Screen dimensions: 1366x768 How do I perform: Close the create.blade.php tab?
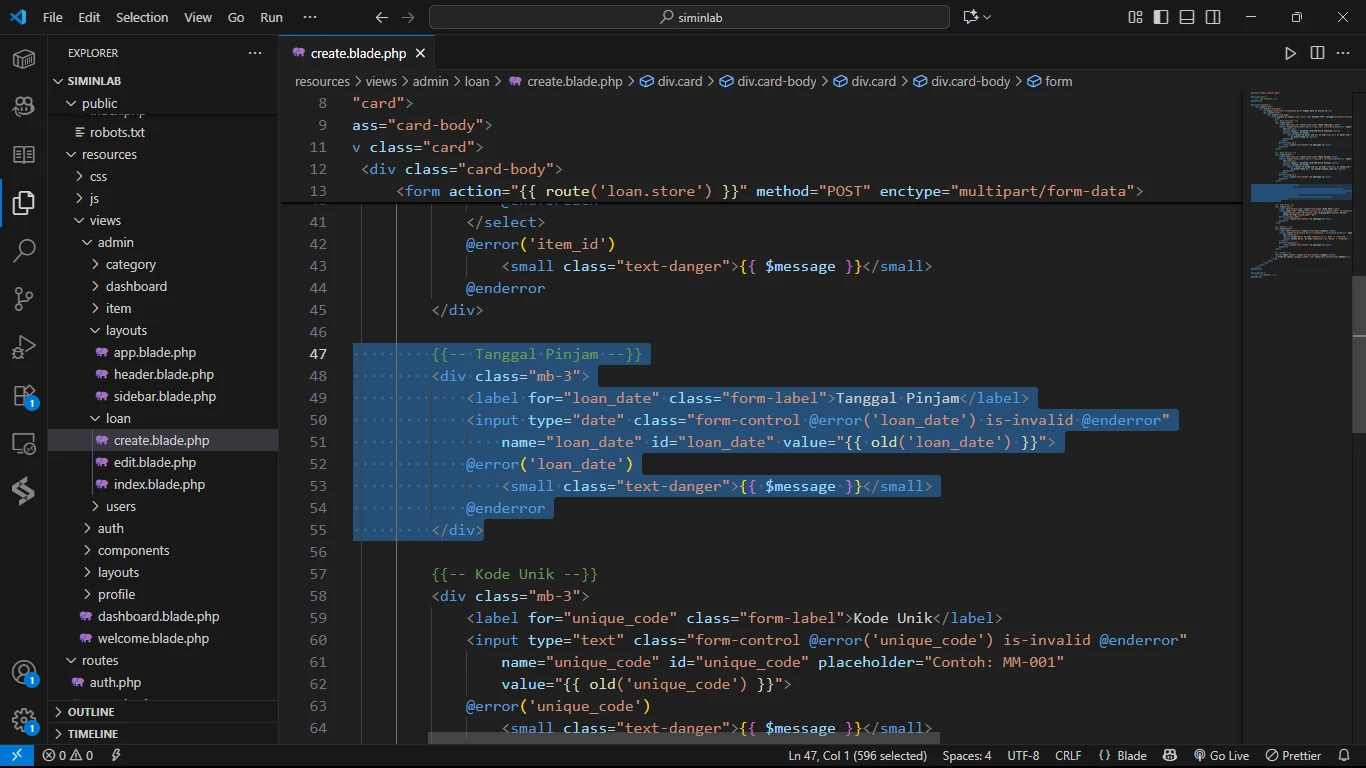pos(420,53)
